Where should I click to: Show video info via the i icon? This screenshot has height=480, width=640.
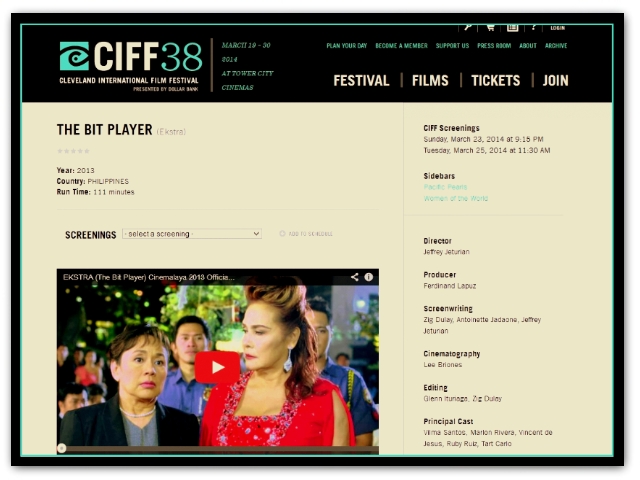tap(369, 277)
